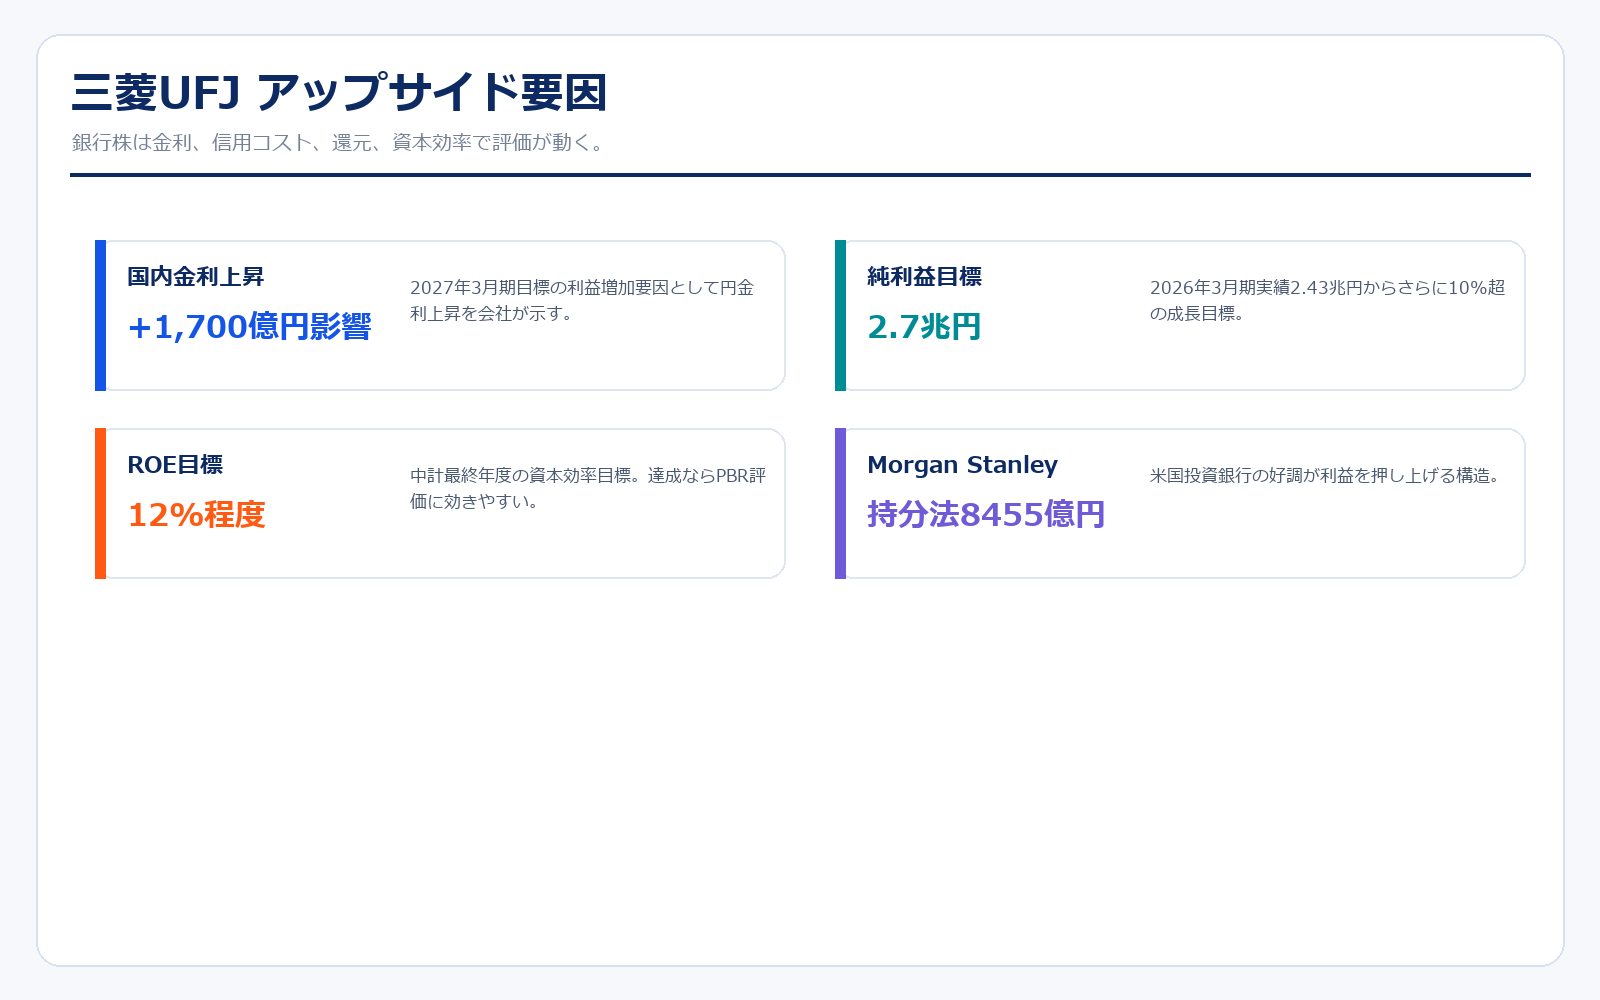Select the 持分法8455億円 value

tap(986, 515)
